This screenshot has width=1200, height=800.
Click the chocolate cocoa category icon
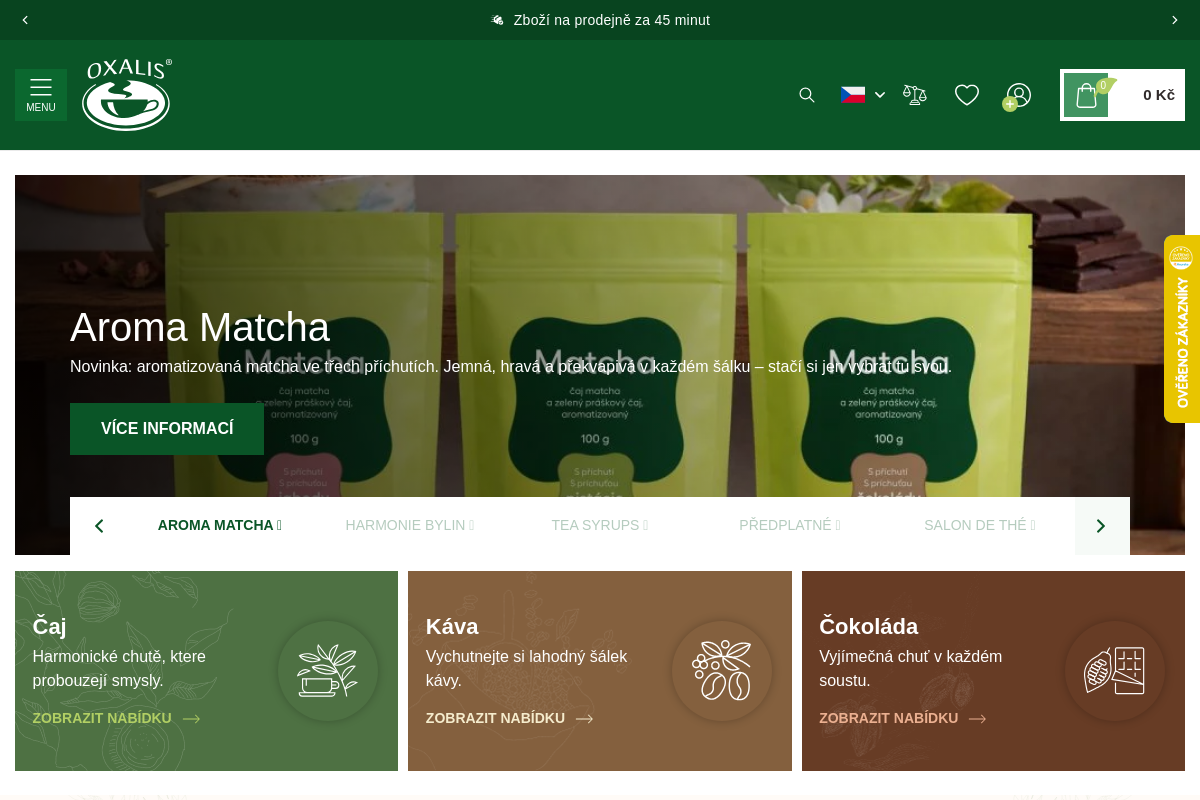point(1114,671)
